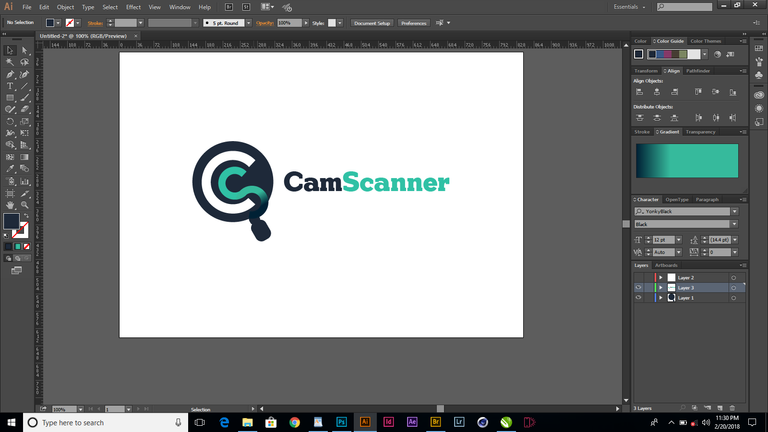Open harmony rules dropdown in Color Guide
Viewport: 768px width, 432px height.
pyautogui.click(x=704, y=54)
